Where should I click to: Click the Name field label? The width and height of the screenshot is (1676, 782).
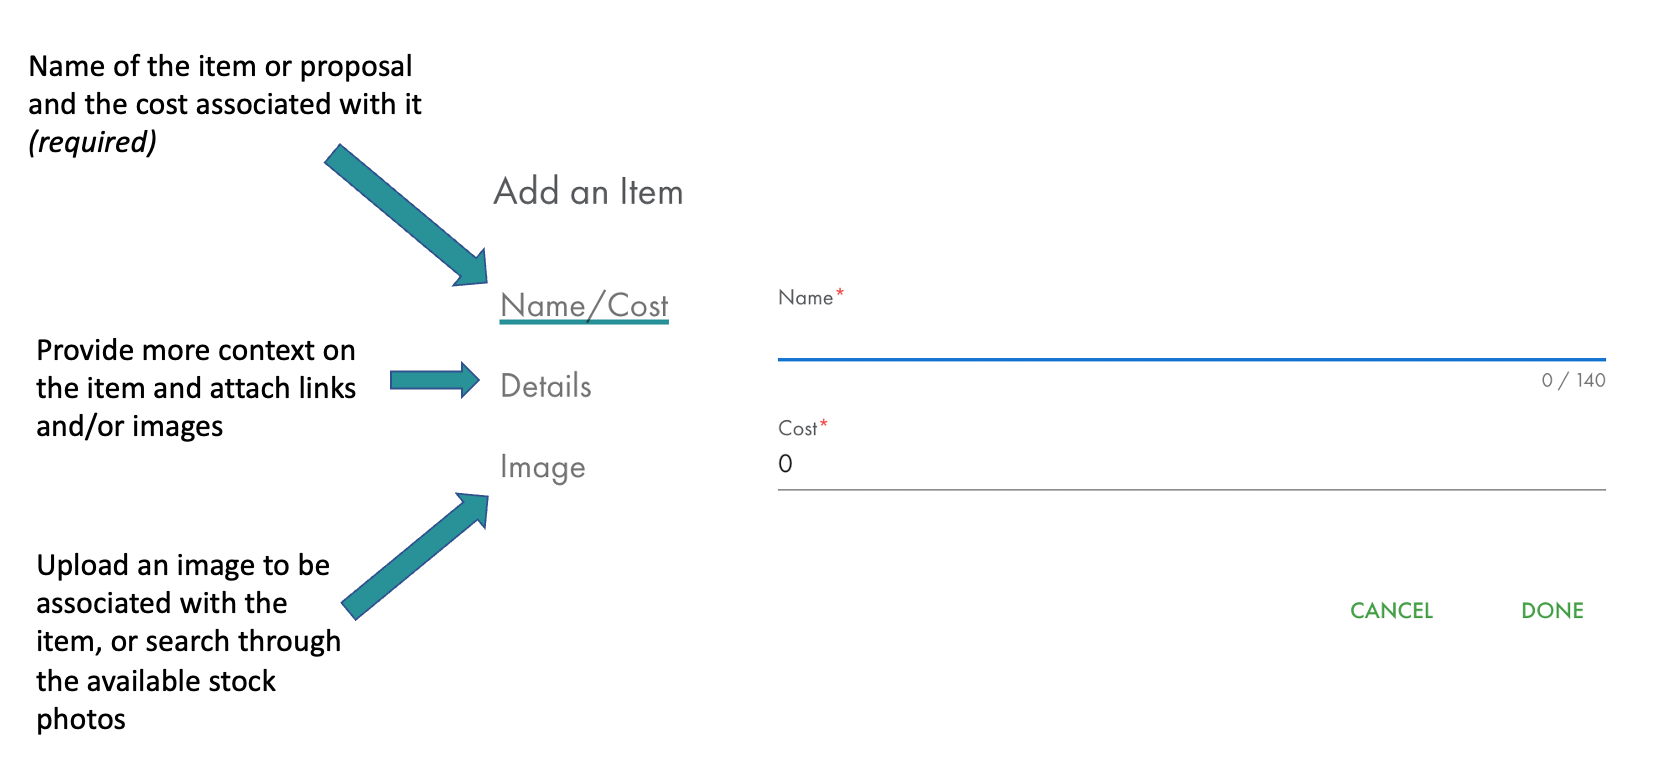click(x=805, y=298)
